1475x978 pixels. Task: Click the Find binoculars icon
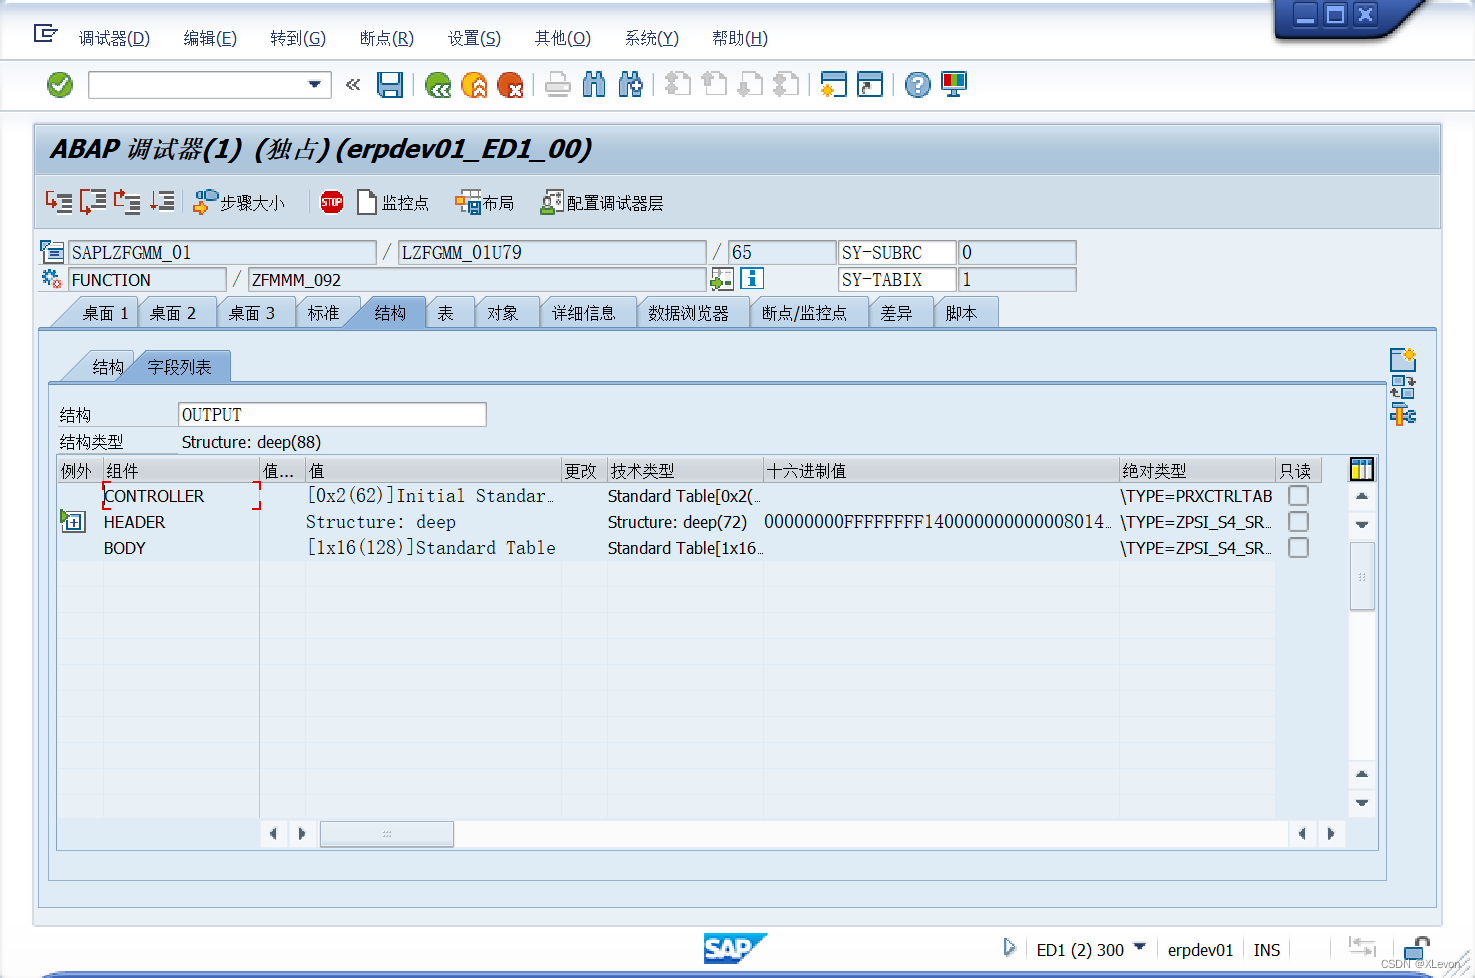[x=594, y=85]
